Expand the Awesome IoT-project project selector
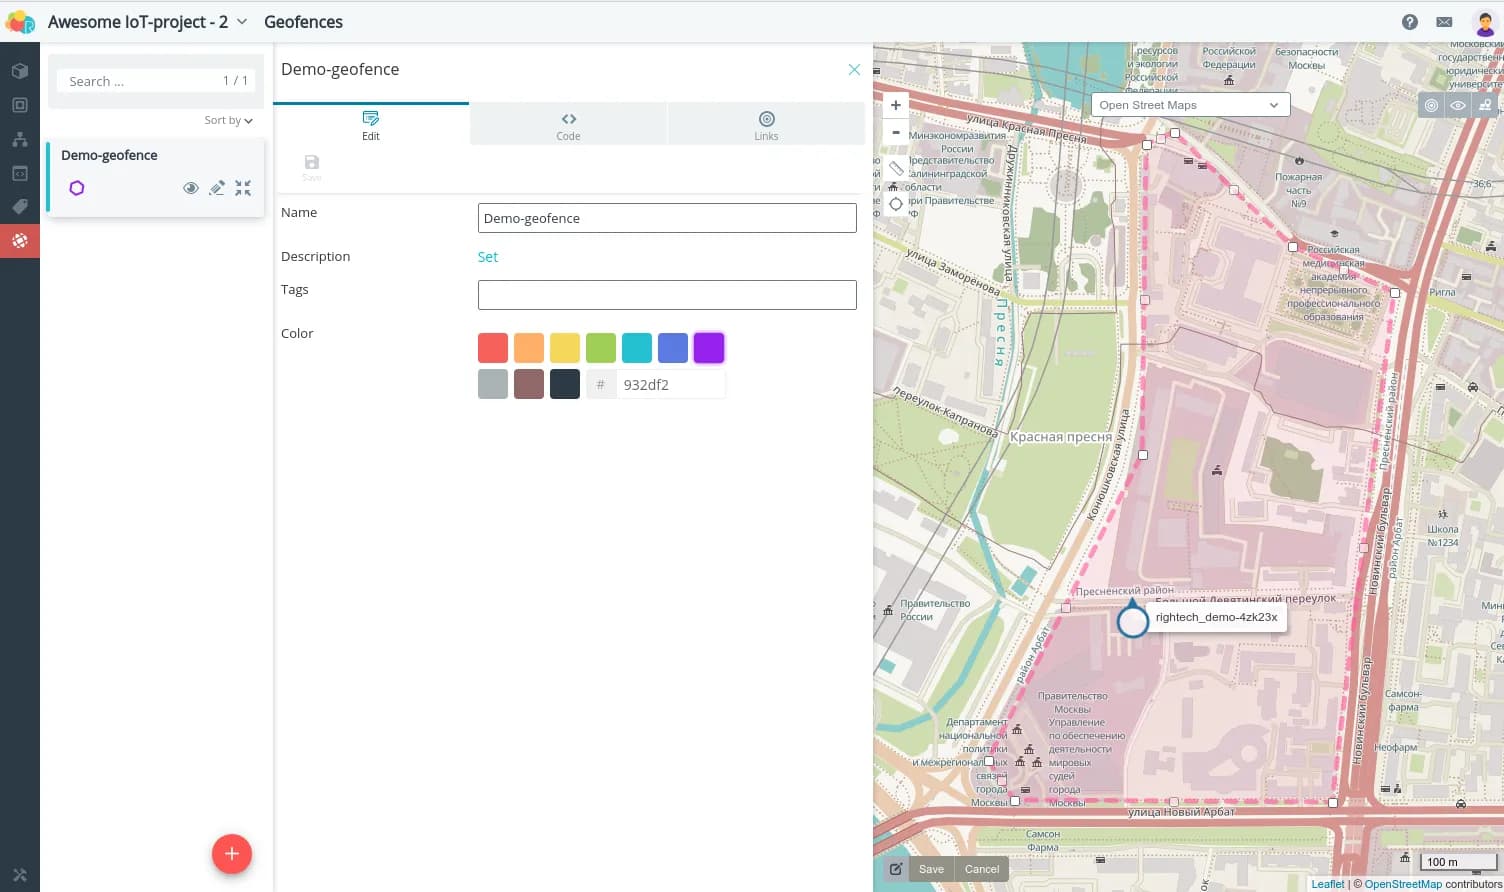The width and height of the screenshot is (1504, 892). (x=242, y=22)
